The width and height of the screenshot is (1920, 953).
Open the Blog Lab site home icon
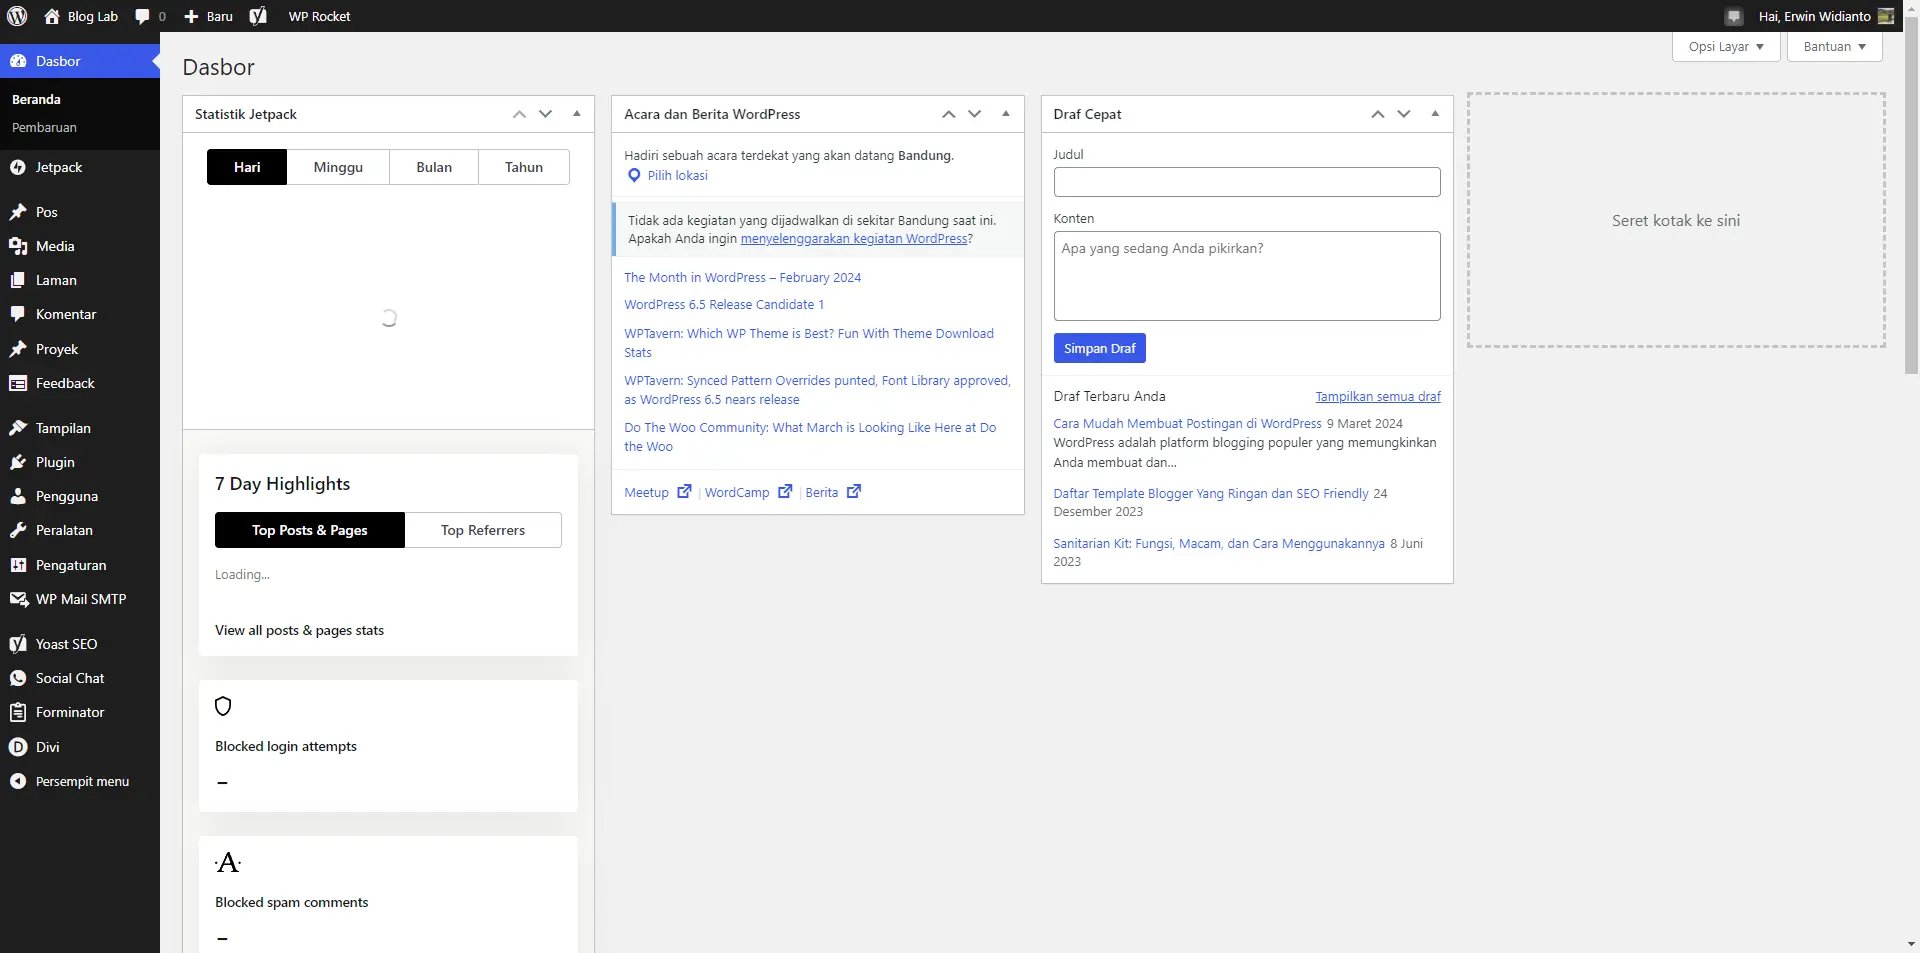click(x=52, y=16)
